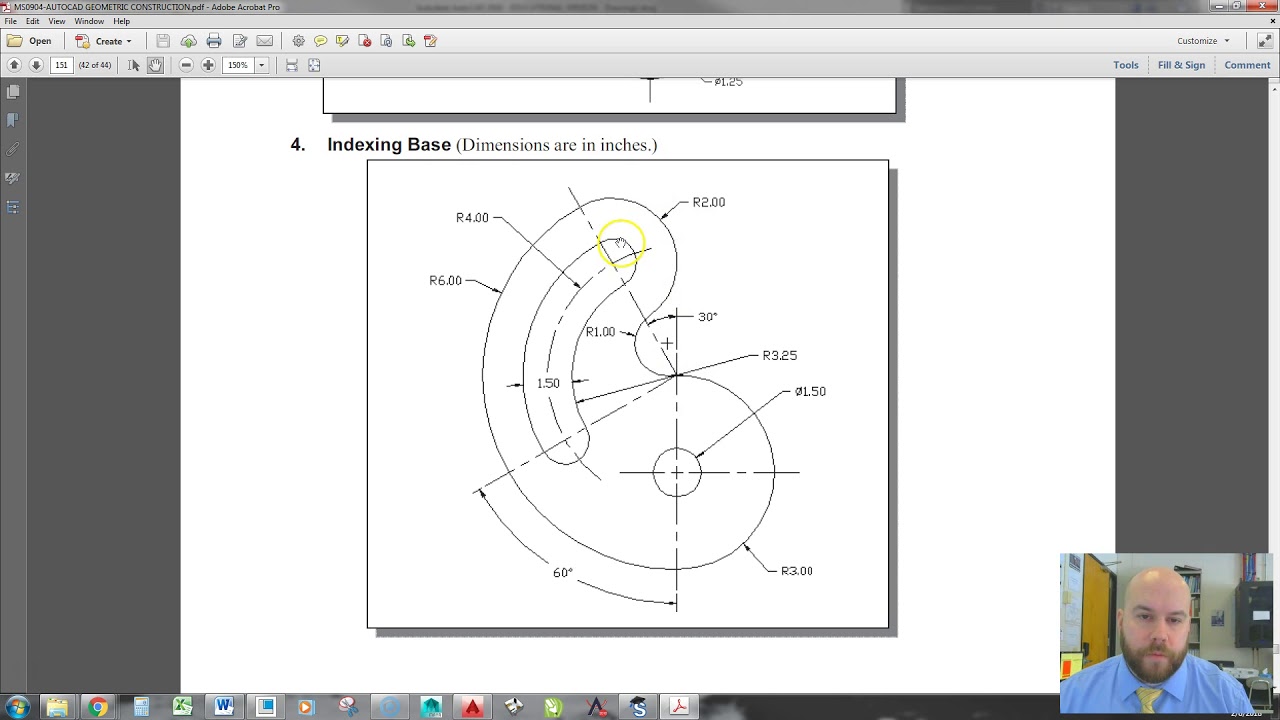This screenshot has height=720, width=1280.
Task: Click the R2.00 dimension label
Action: [x=709, y=202]
